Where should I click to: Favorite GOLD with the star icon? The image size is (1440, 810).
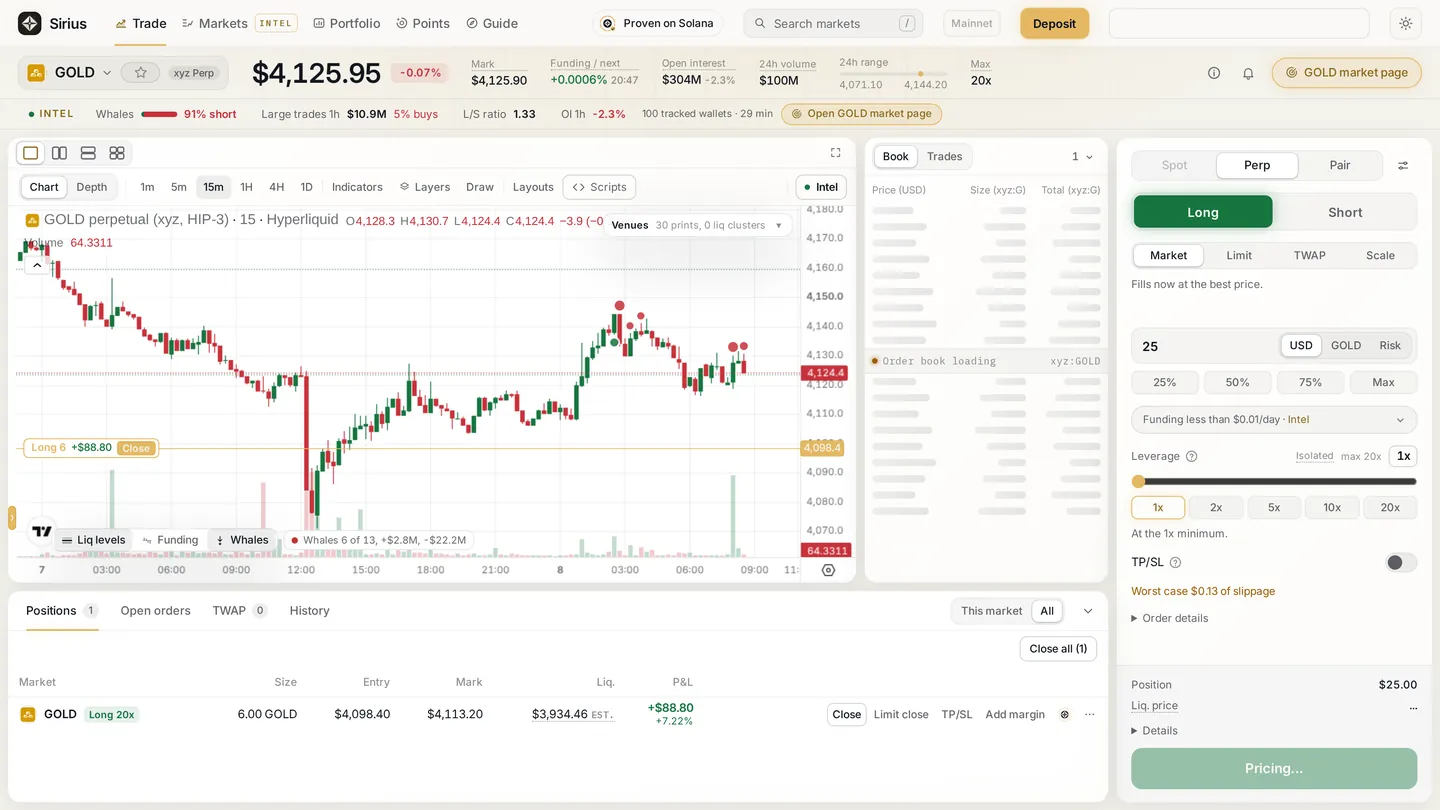click(141, 73)
